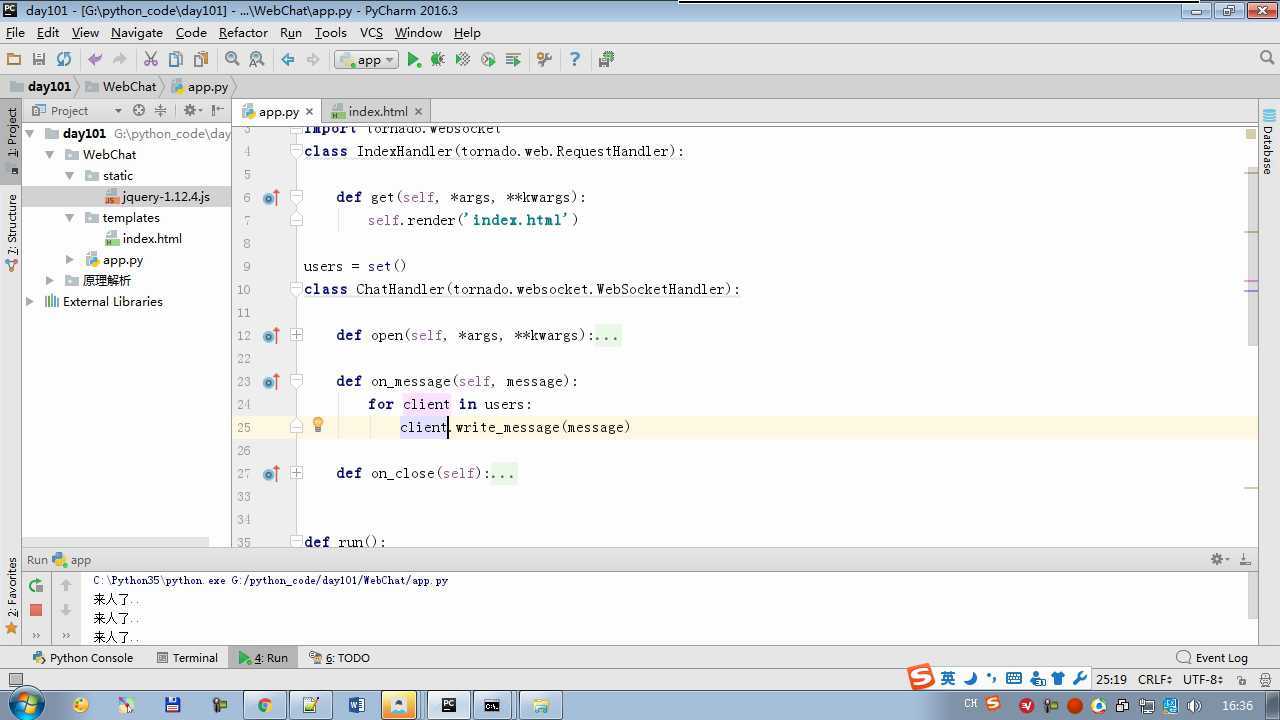This screenshot has height=720, width=1280.
Task: Click the Windows Start button
Action: 25,705
